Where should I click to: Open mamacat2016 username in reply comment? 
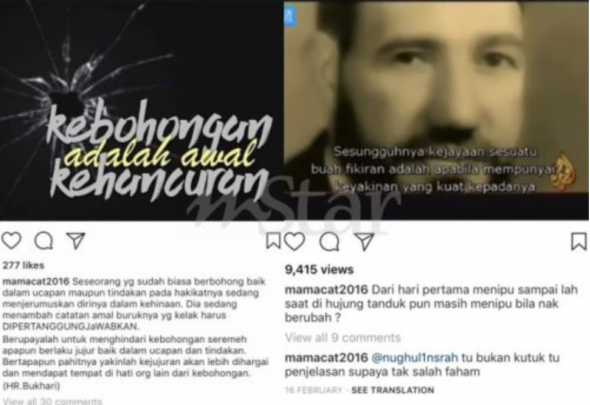(x=326, y=358)
